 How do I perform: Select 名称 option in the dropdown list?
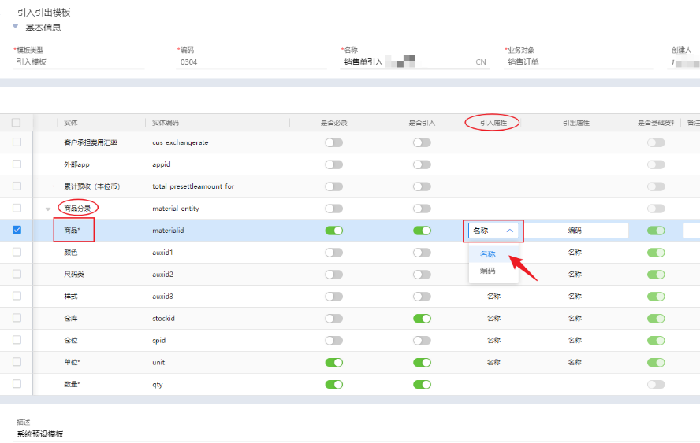pos(487,254)
